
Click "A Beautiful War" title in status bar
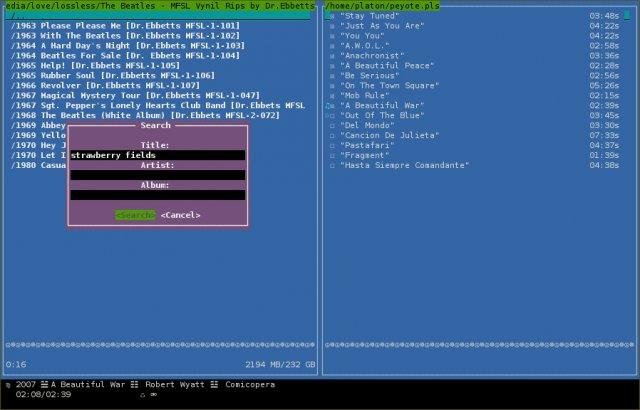point(88,385)
